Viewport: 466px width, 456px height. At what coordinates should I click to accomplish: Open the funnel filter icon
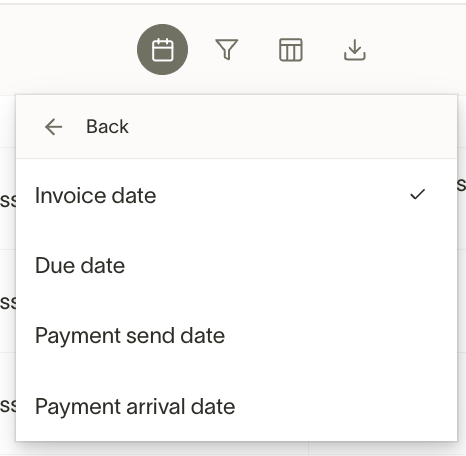pos(227,50)
